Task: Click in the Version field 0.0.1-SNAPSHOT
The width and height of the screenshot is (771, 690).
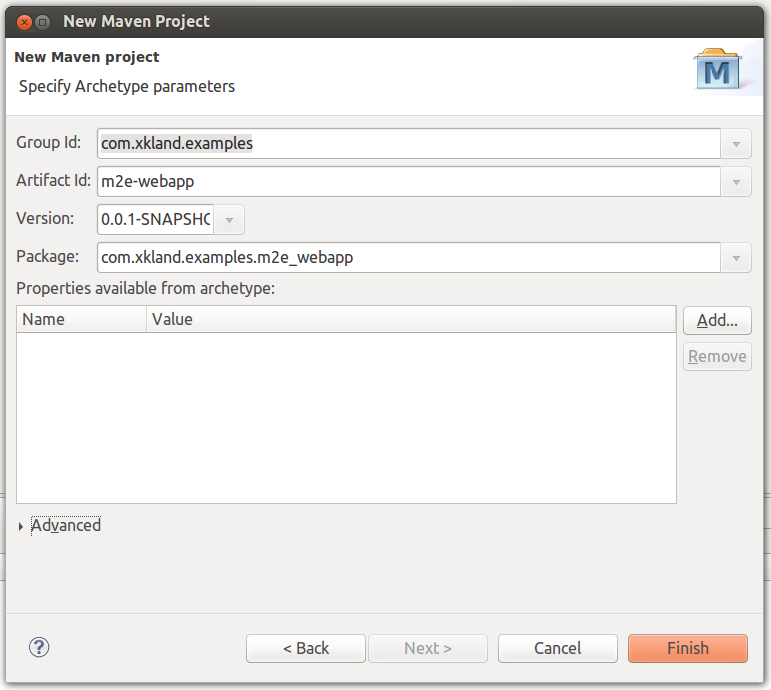Action: tap(155, 219)
